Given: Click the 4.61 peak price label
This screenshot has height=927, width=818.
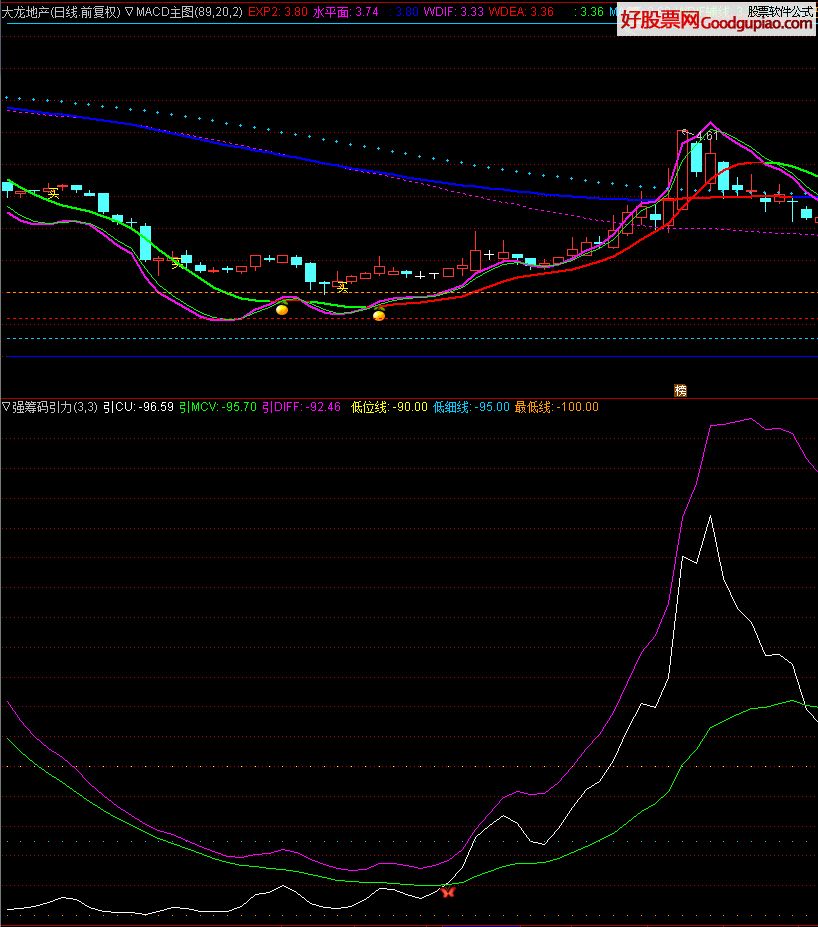Looking at the screenshot, I should click(x=705, y=136).
